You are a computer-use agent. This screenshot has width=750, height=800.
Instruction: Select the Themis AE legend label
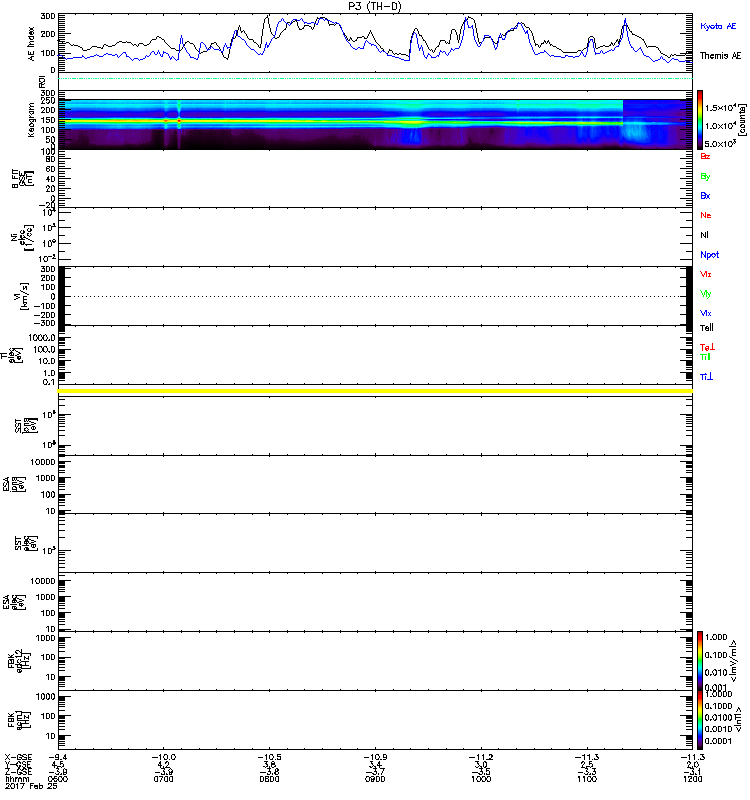(x=720, y=56)
